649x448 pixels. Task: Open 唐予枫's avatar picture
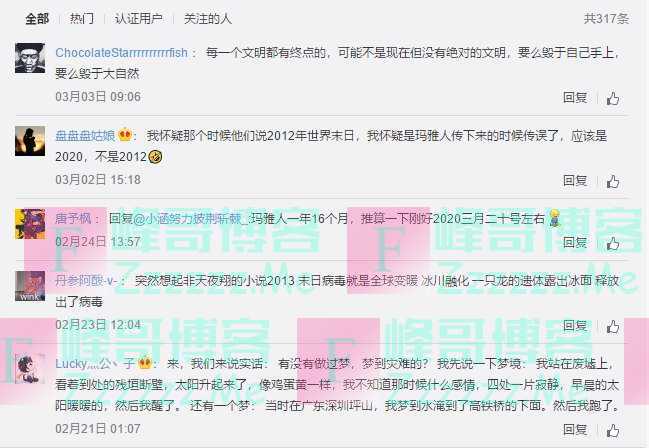click(30, 224)
